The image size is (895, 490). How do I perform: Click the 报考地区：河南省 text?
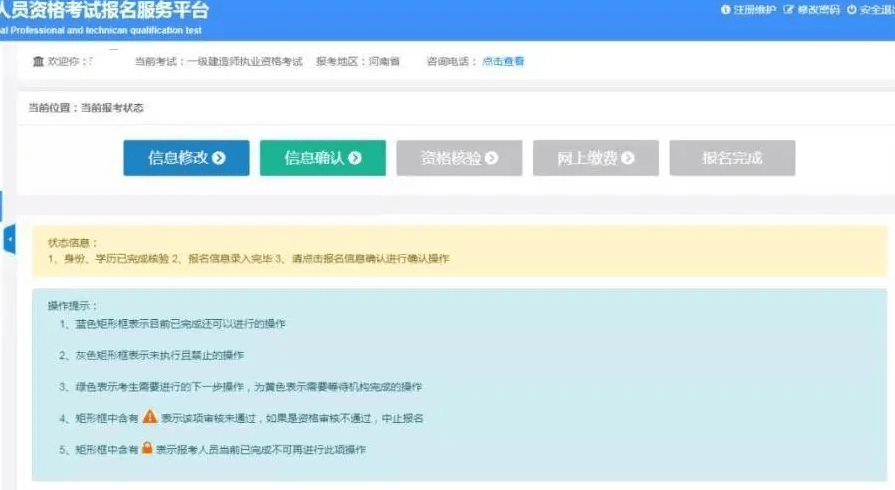click(358, 61)
